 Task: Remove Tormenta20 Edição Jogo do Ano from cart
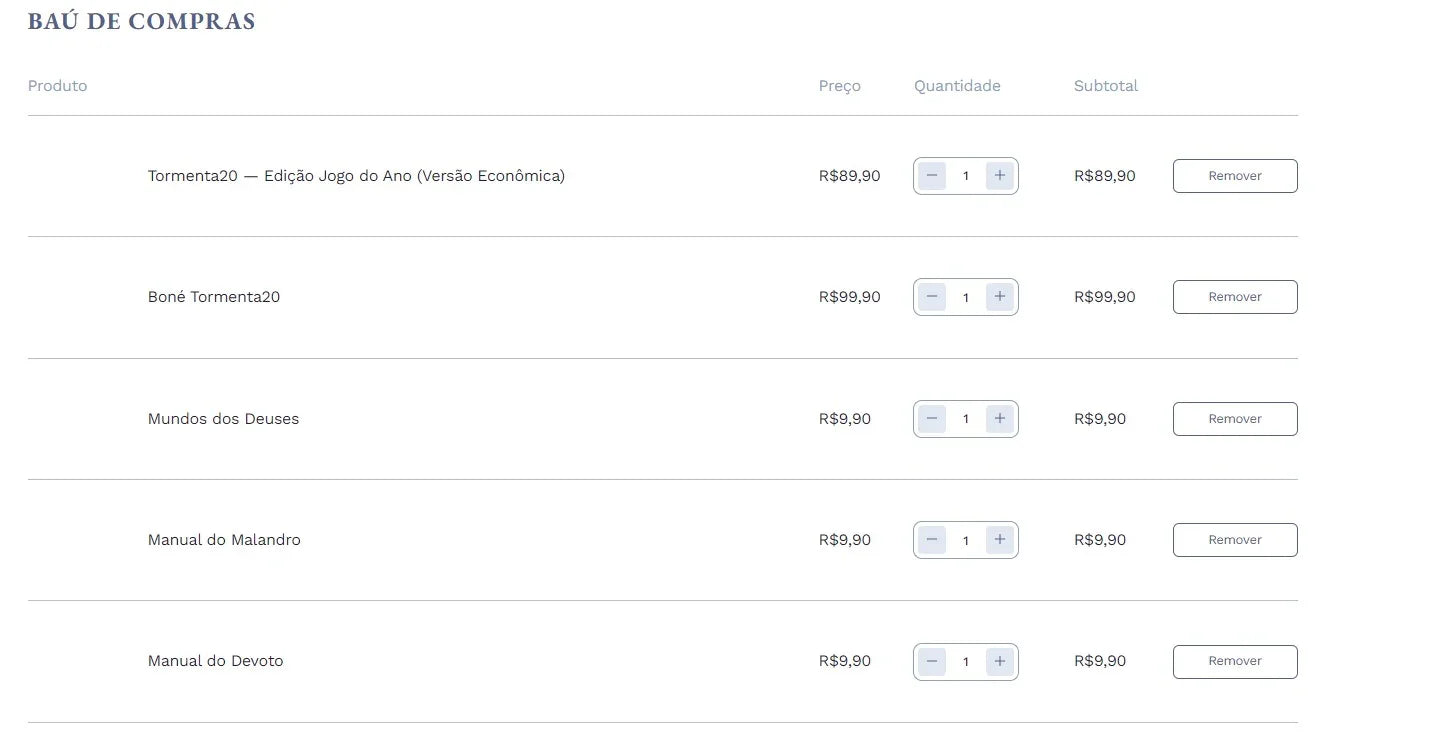tap(1235, 176)
